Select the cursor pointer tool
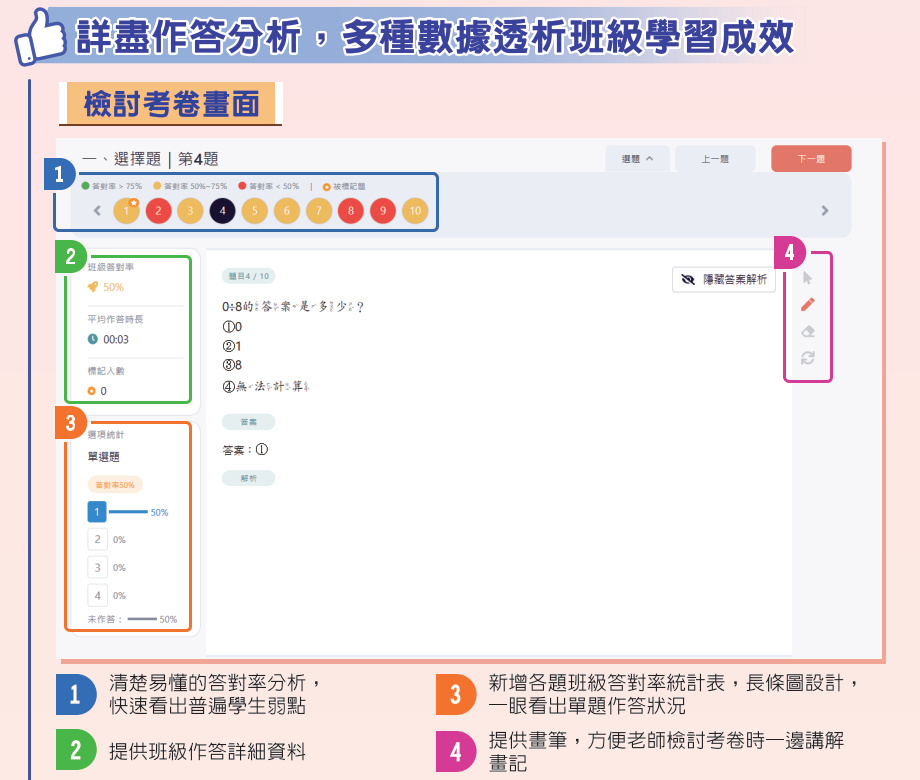 point(808,278)
